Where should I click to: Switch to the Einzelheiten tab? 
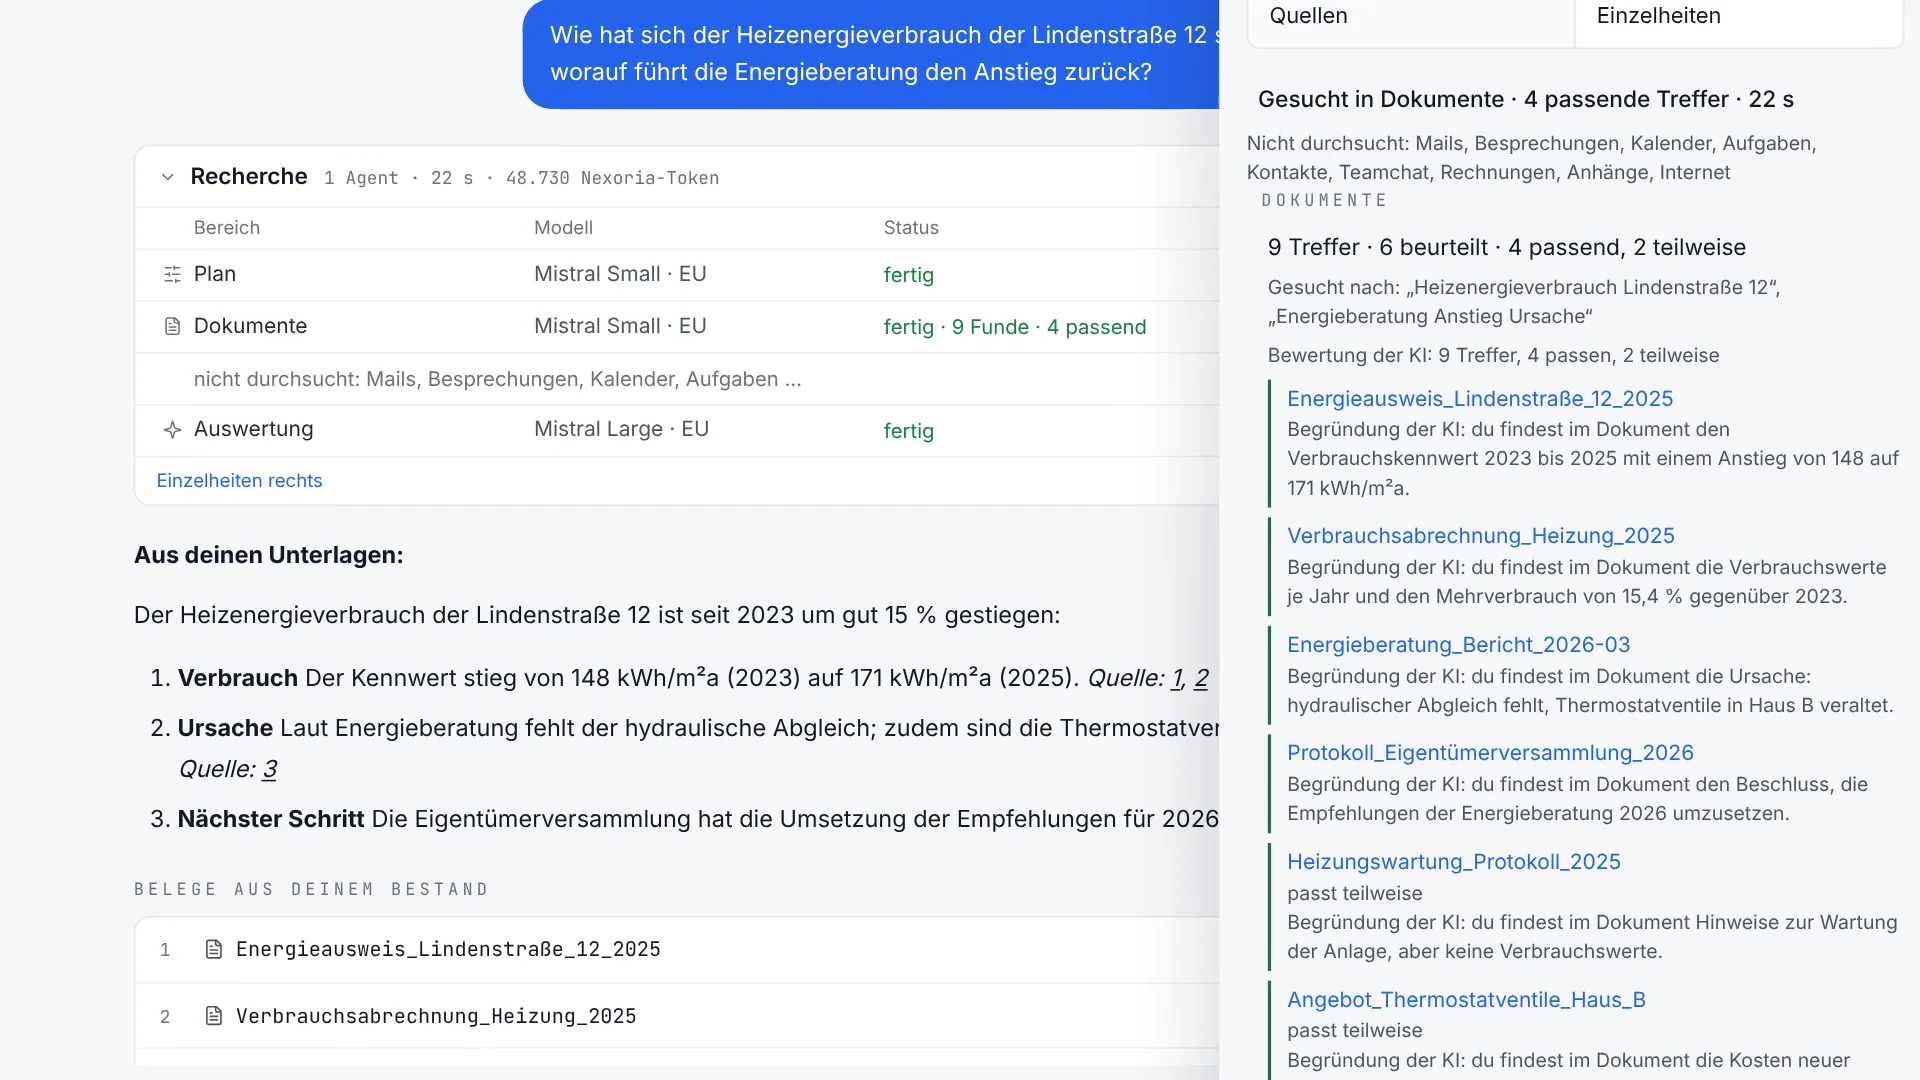coord(1738,18)
